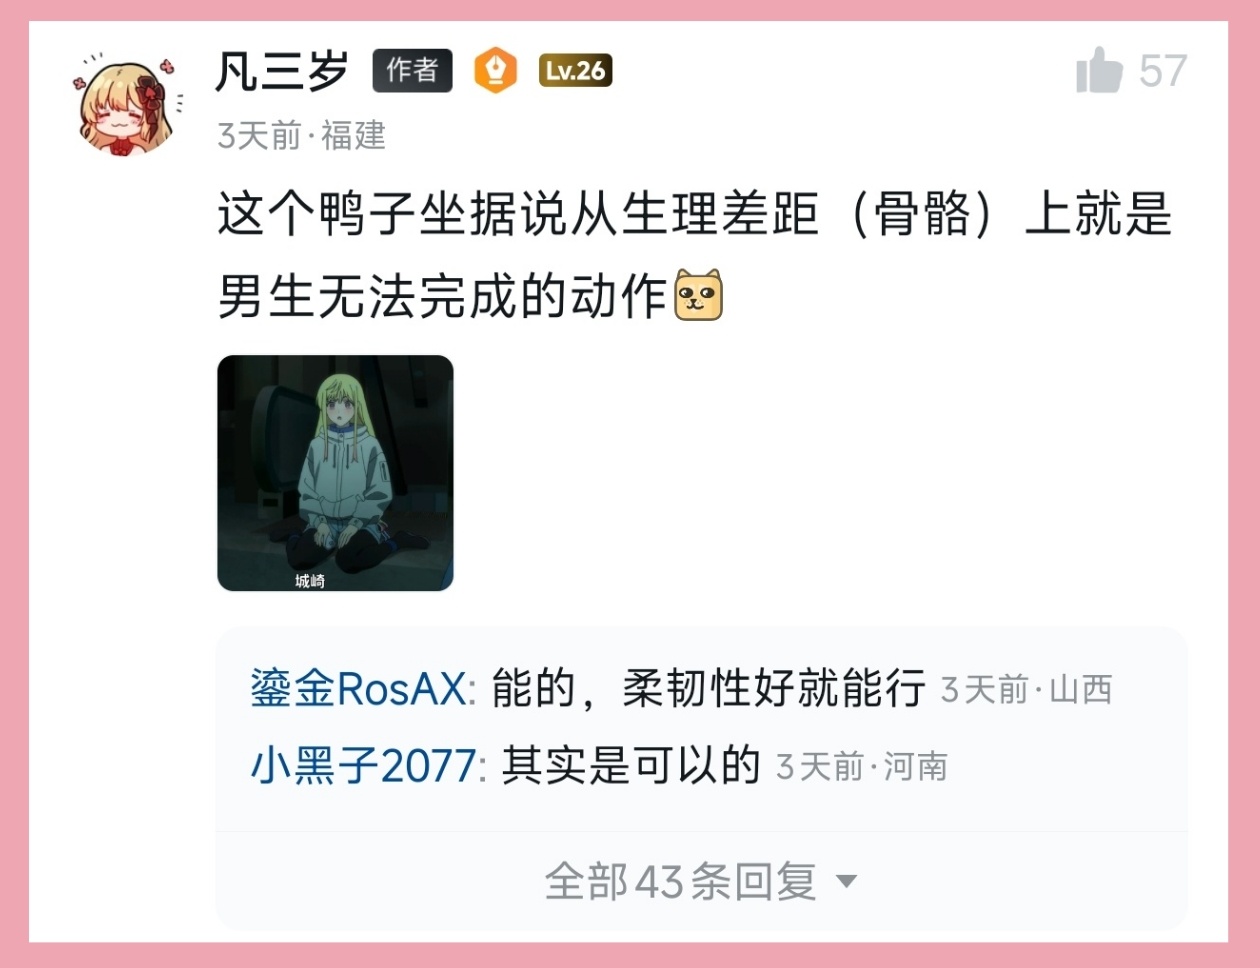Tap the 3天前·山西 reply timestamp

[1026, 690]
